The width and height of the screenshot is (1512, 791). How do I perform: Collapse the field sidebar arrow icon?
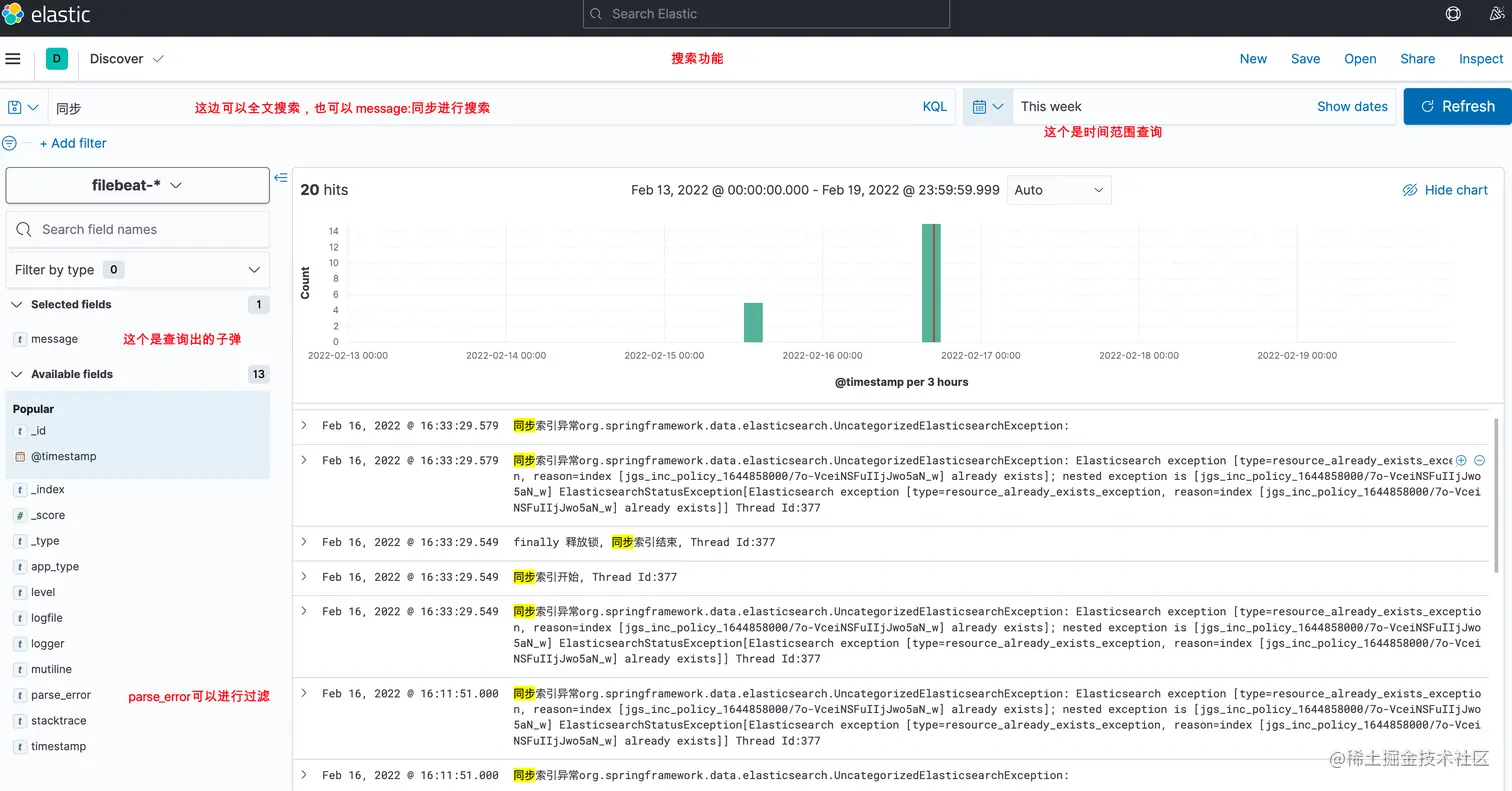click(x=281, y=177)
